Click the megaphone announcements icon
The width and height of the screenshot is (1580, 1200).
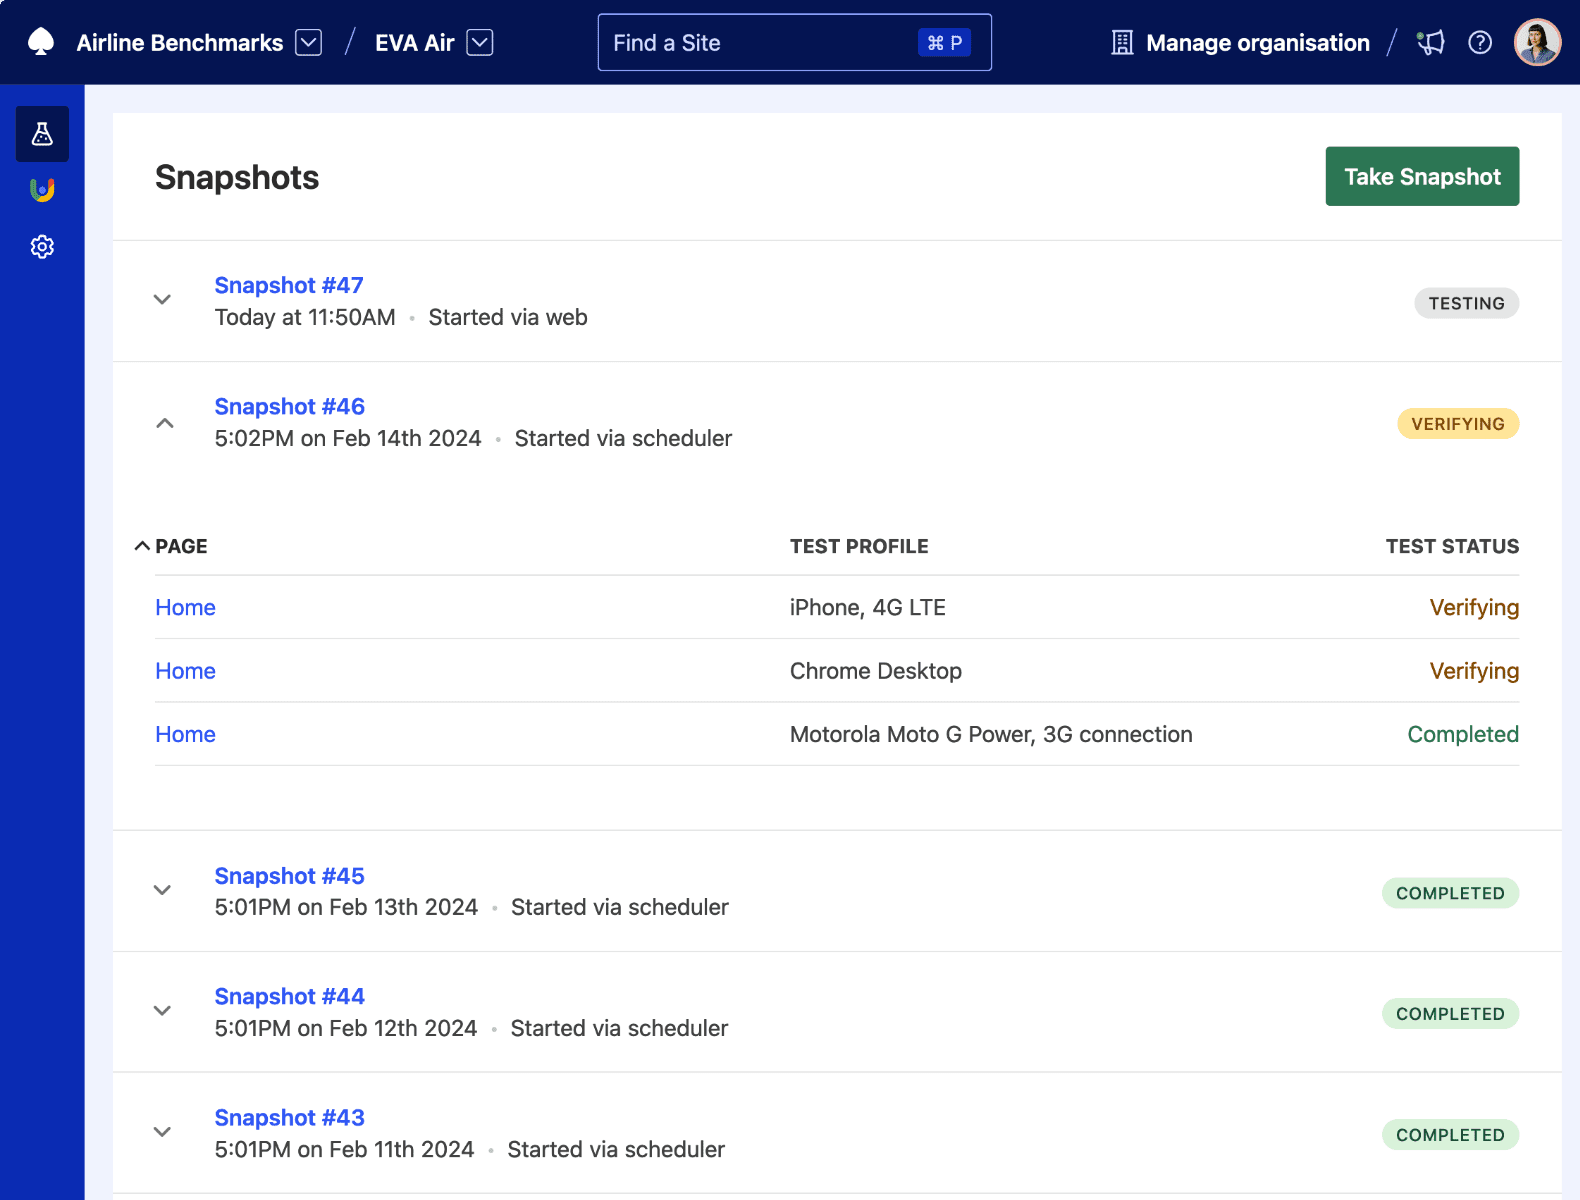pyautogui.click(x=1431, y=42)
